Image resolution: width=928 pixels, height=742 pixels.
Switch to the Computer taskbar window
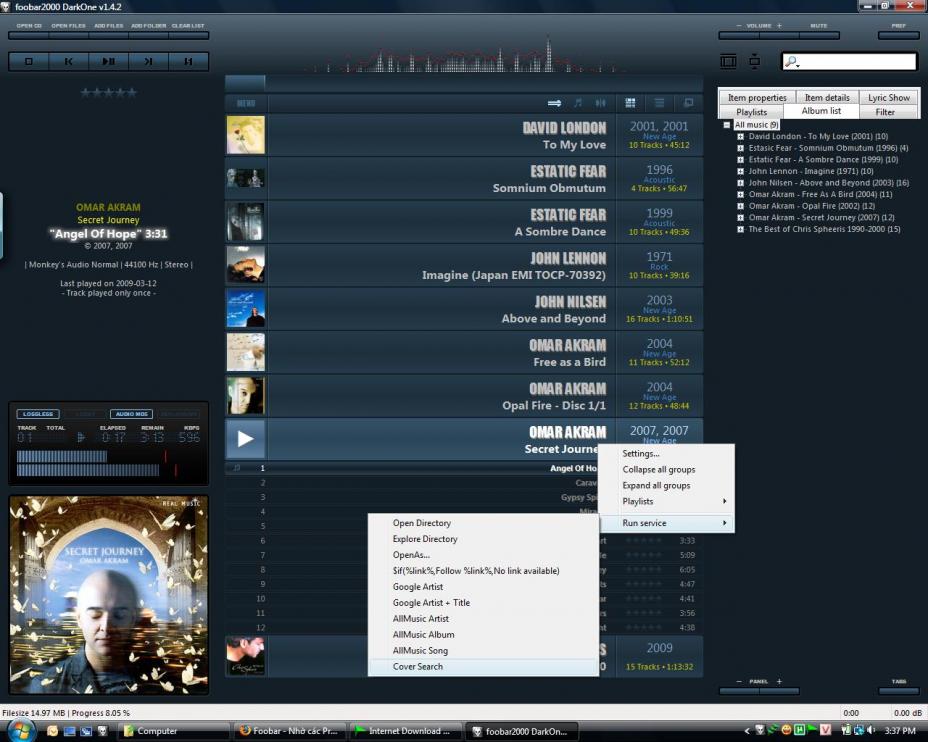pyautogui.click(x=173, y=731)
